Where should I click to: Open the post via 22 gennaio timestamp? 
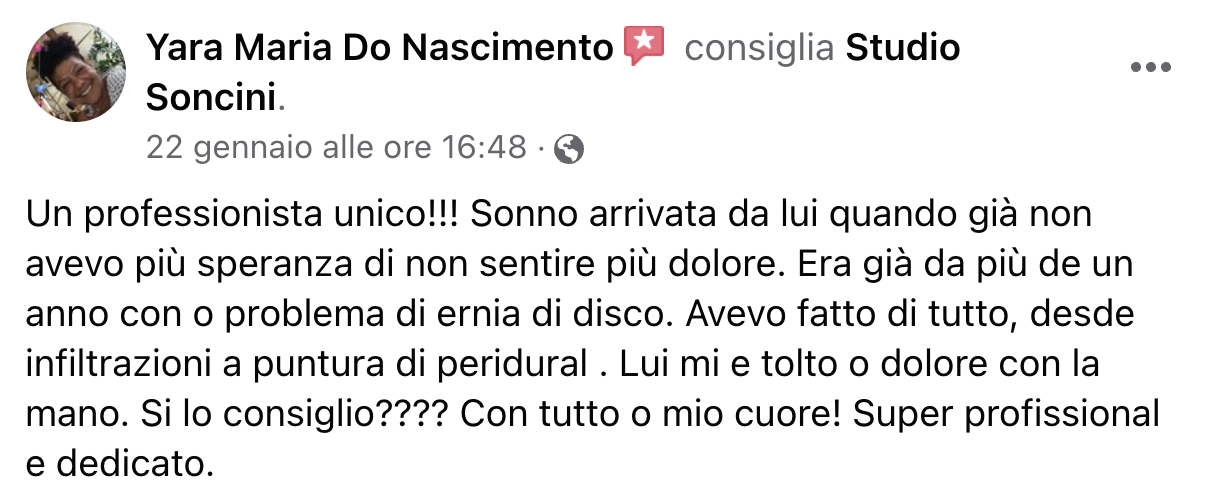pos(336,148)
